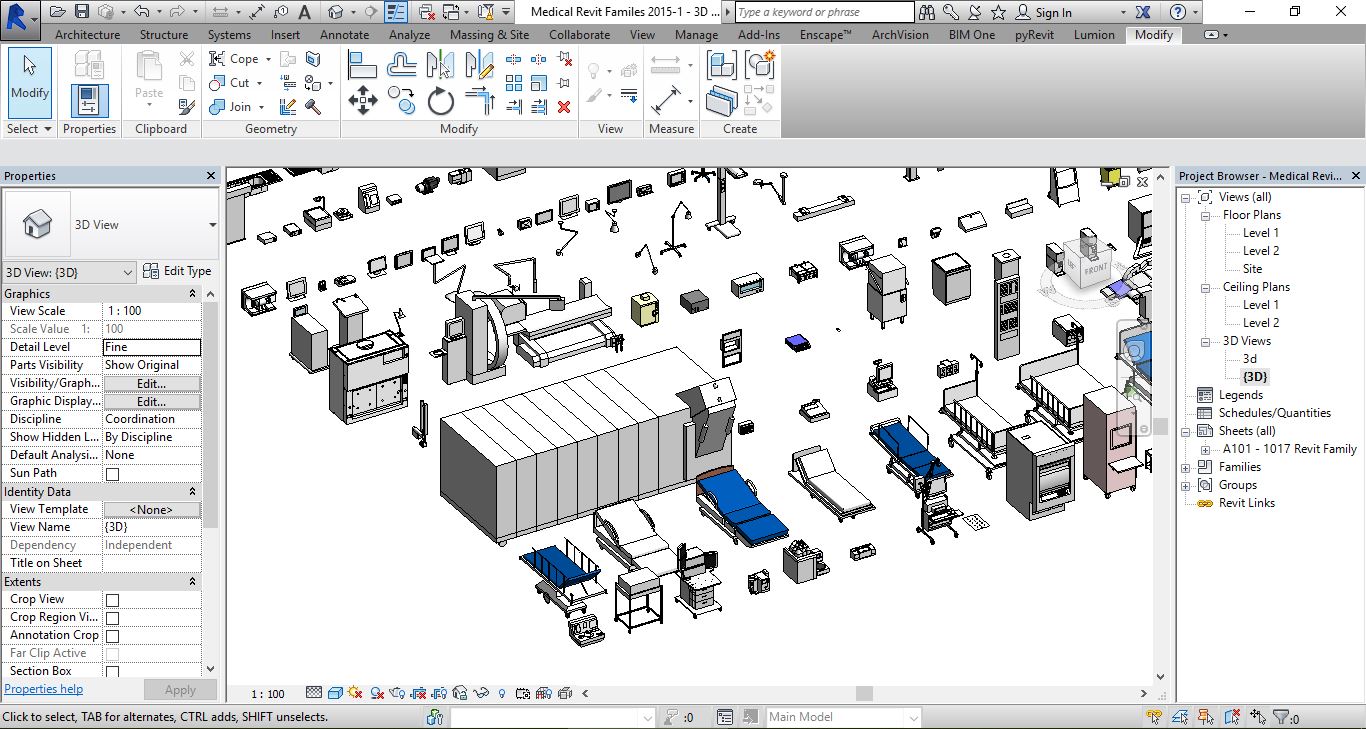Viewport: 1366px width, 729px height.
Task: Click the Measure Between Two References icon
Action: point(665,66)
